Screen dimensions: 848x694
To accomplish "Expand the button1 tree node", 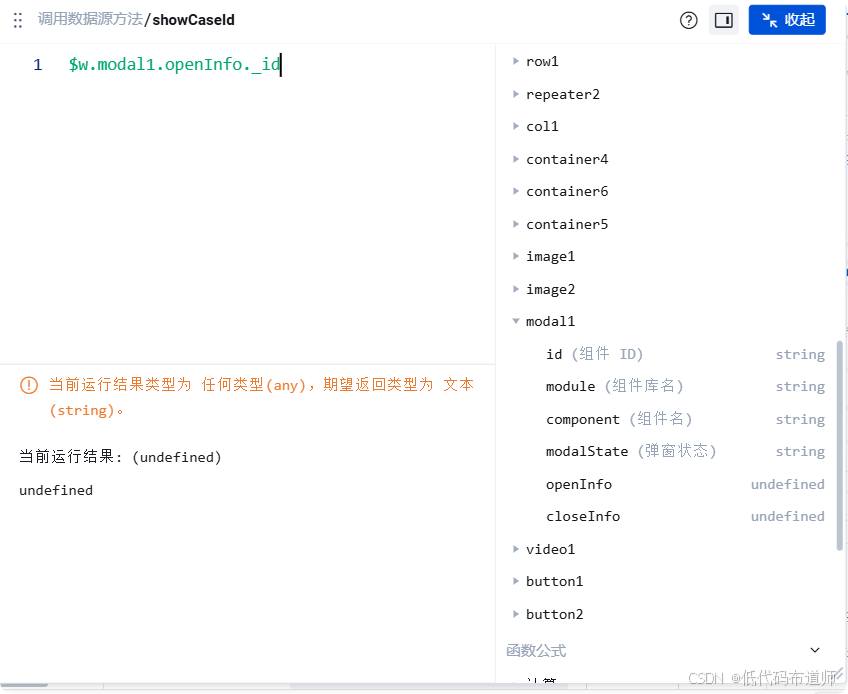I will point(515,581).
